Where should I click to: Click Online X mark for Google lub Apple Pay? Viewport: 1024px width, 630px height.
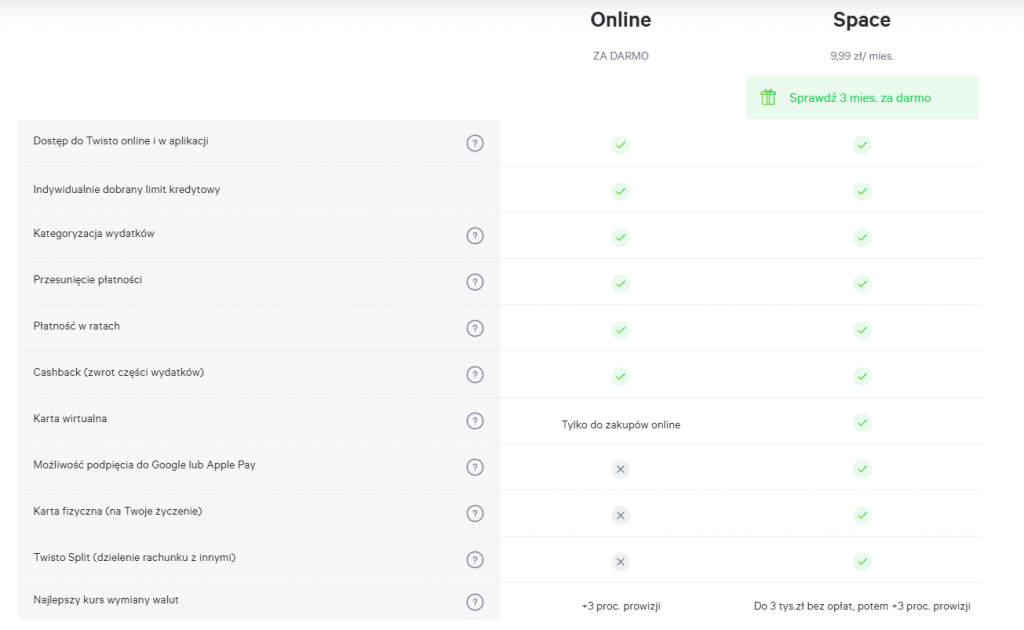pyautogui.click(x=620, y=469)
